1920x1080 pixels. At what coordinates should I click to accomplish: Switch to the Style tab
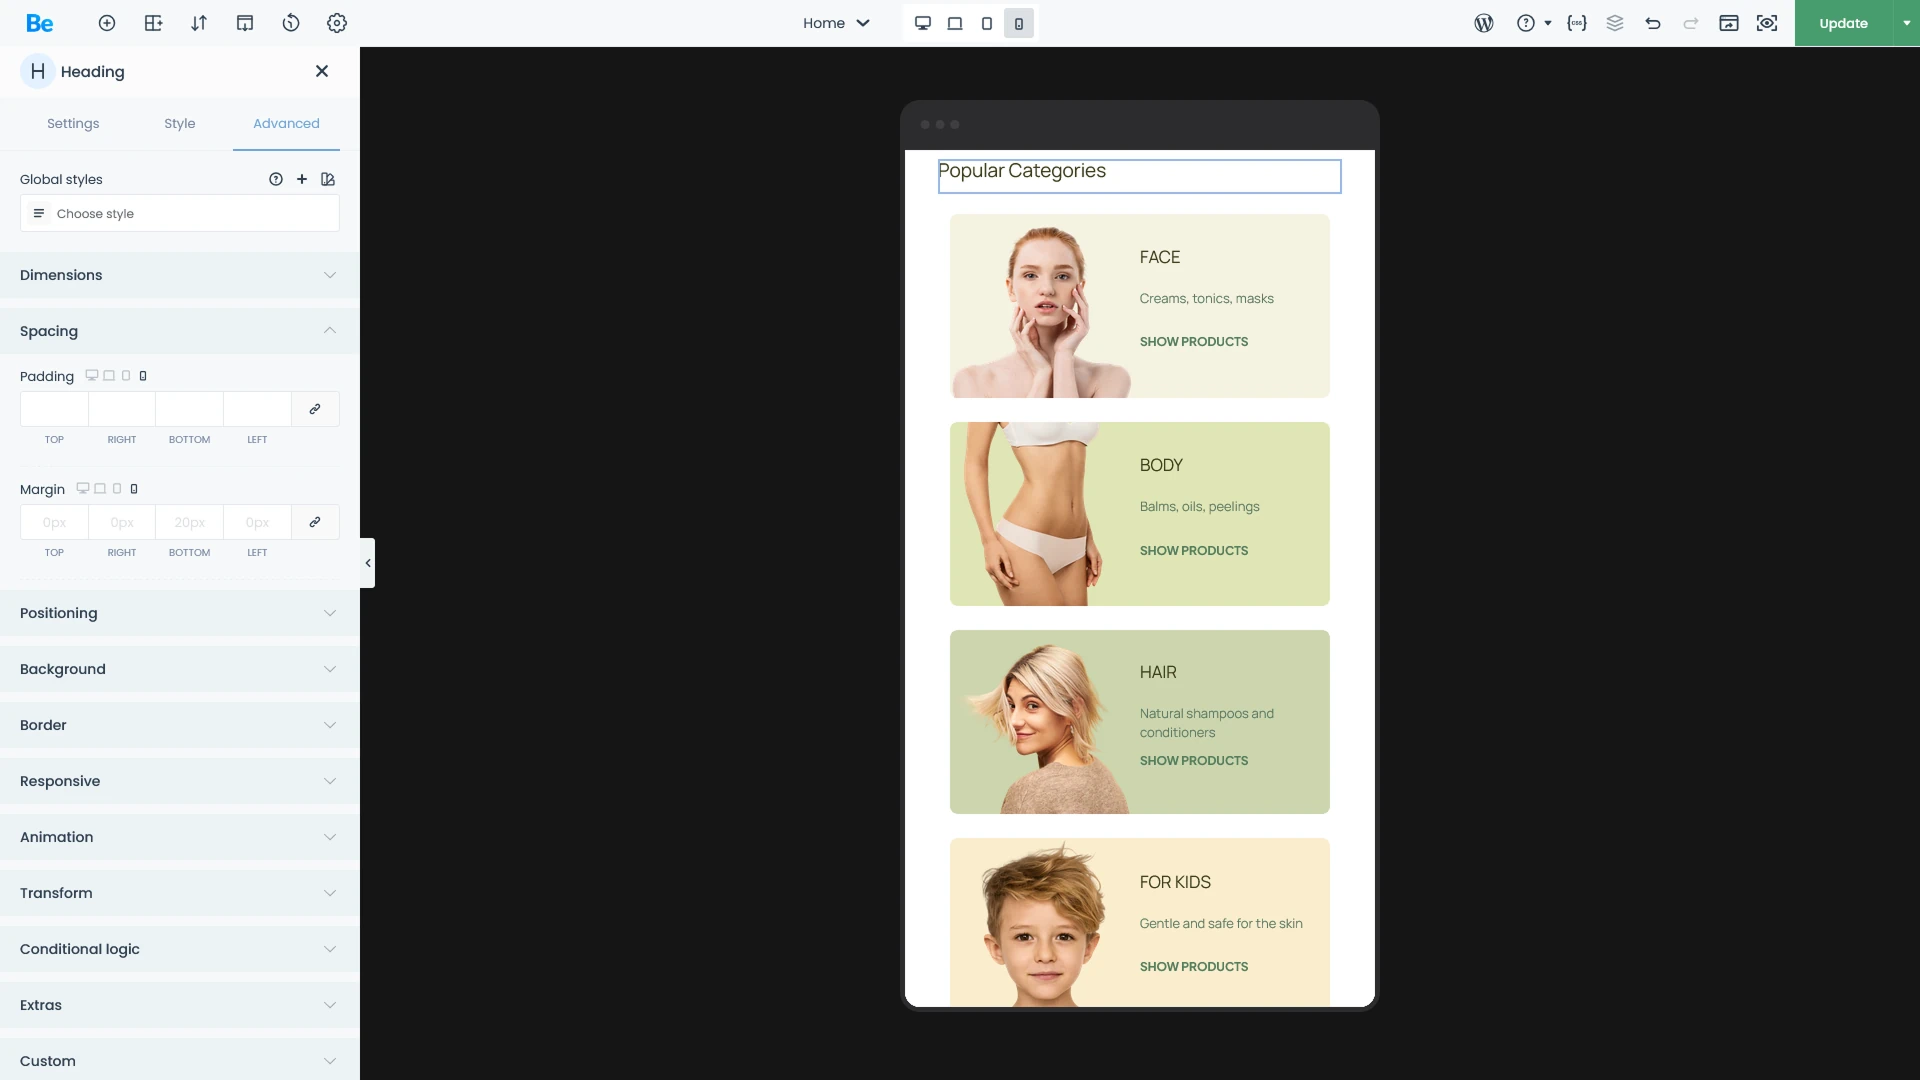point(179,123)
